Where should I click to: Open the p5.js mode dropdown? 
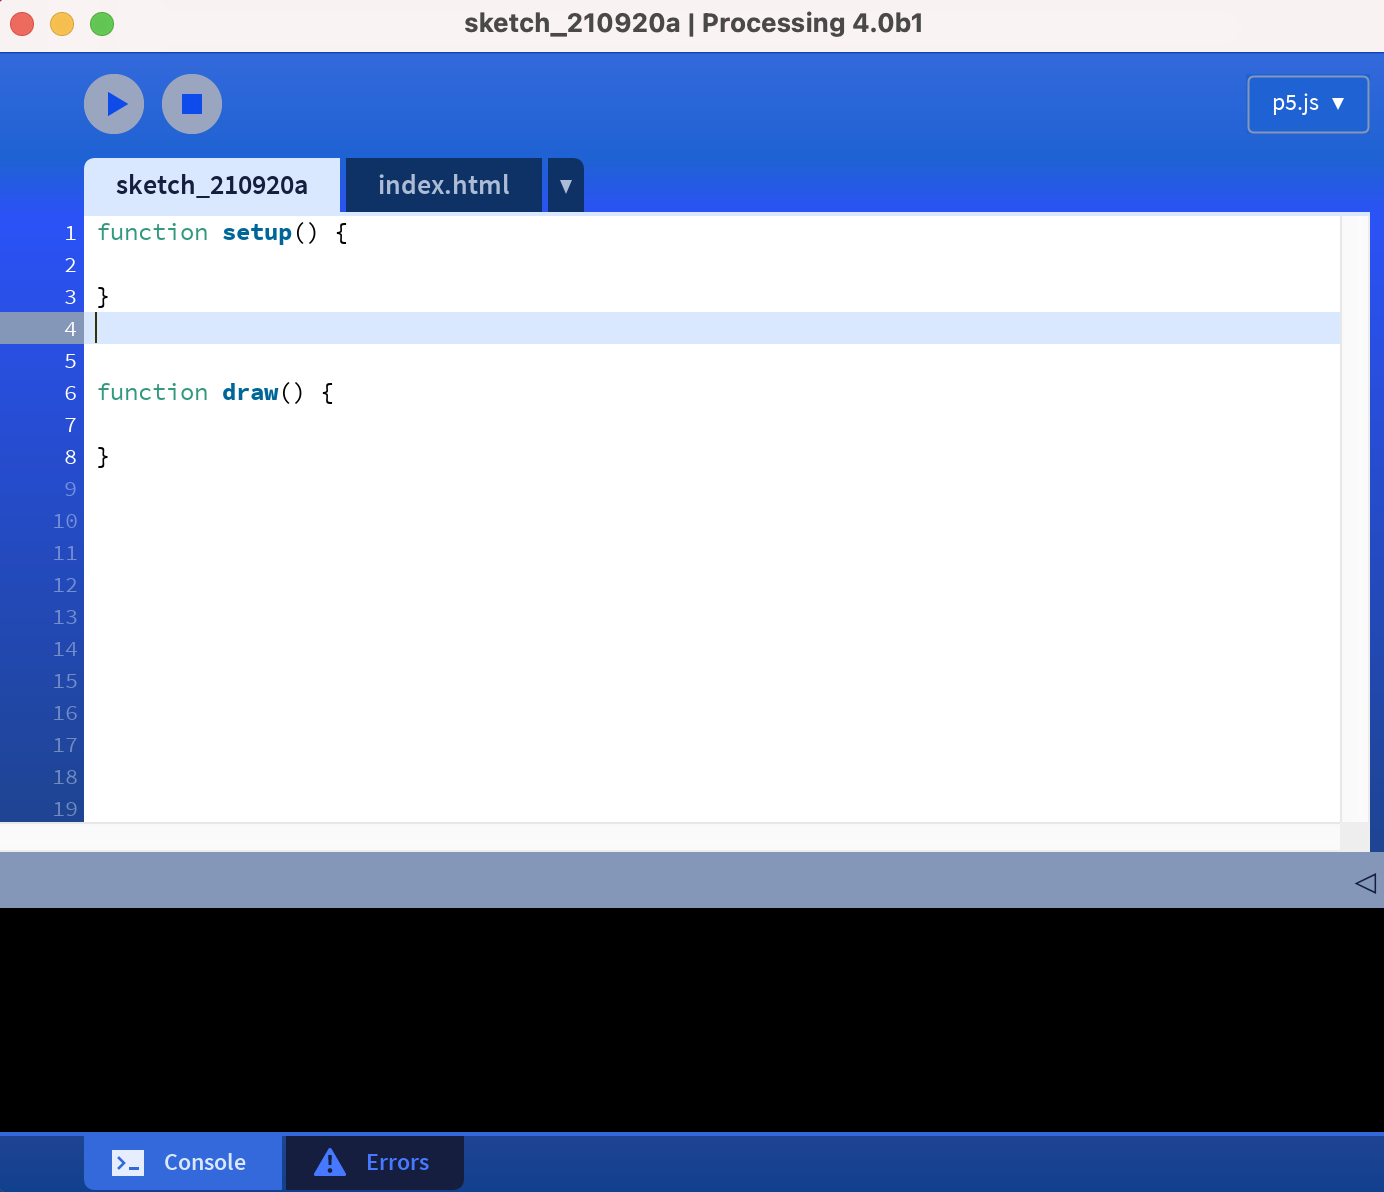1307,104
